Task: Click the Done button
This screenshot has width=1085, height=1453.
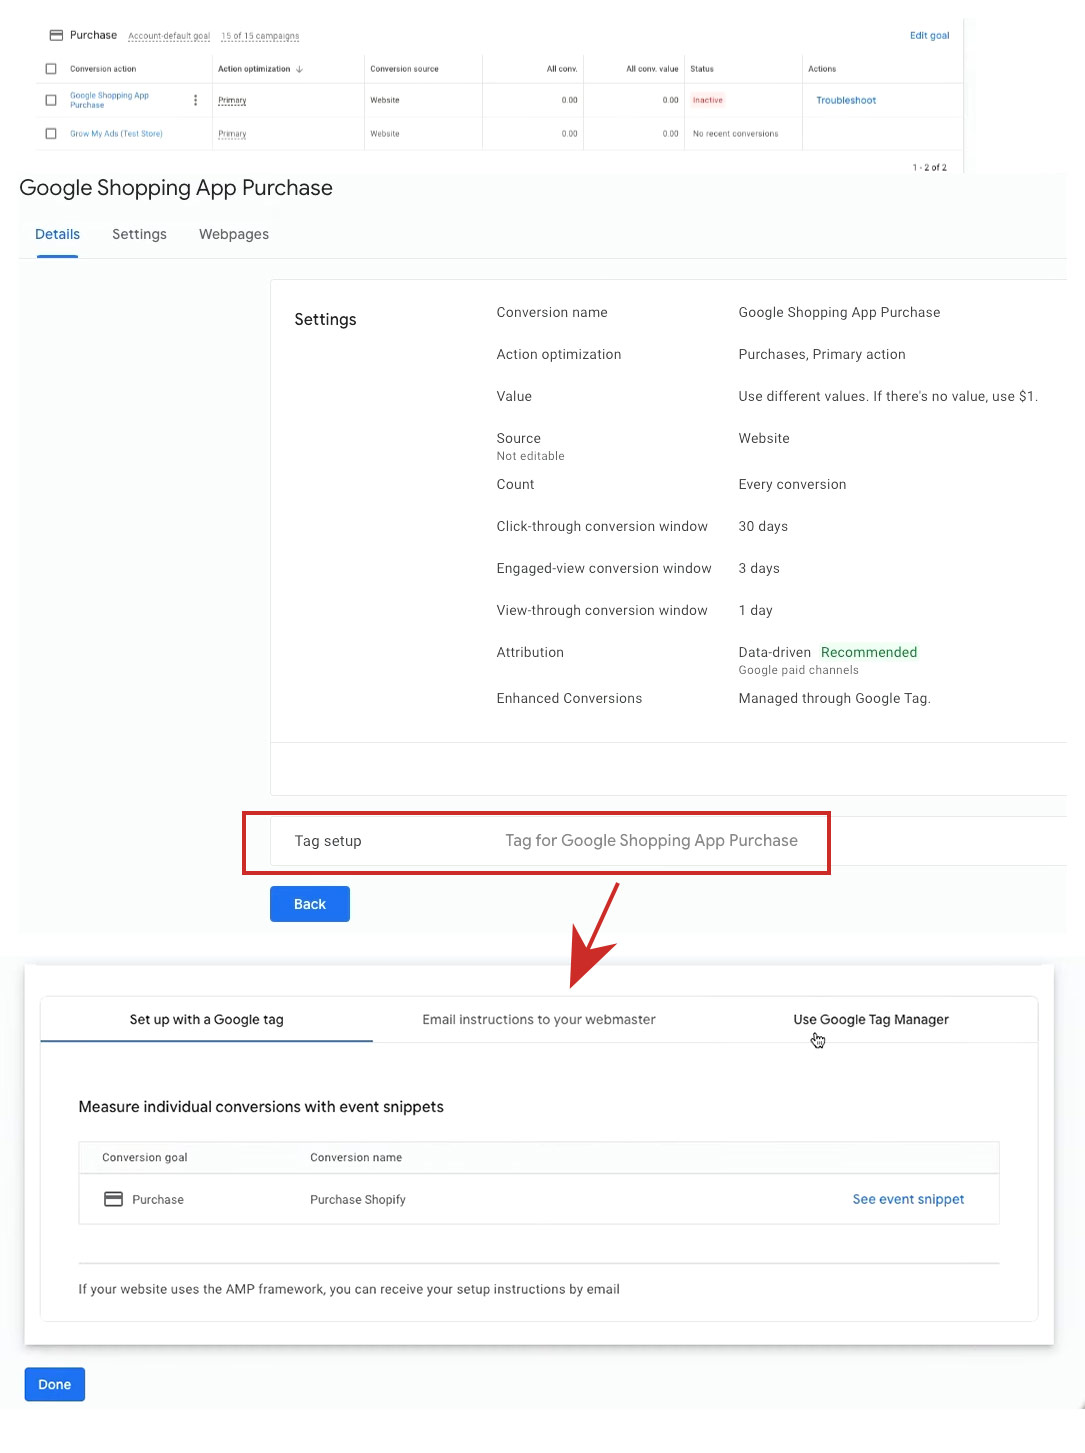Action: pyautogui.click(x=55, y=1384)
